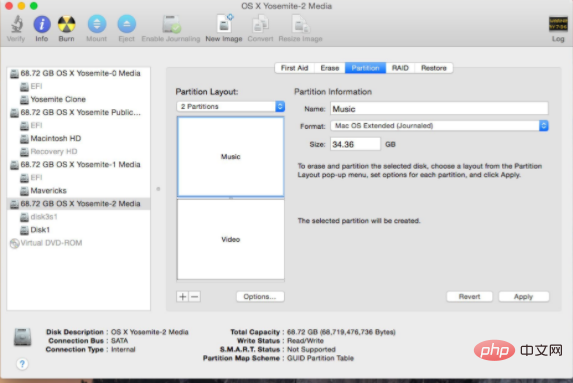
Task: Switch to the Restore tab
Action: tap(434, 68)
